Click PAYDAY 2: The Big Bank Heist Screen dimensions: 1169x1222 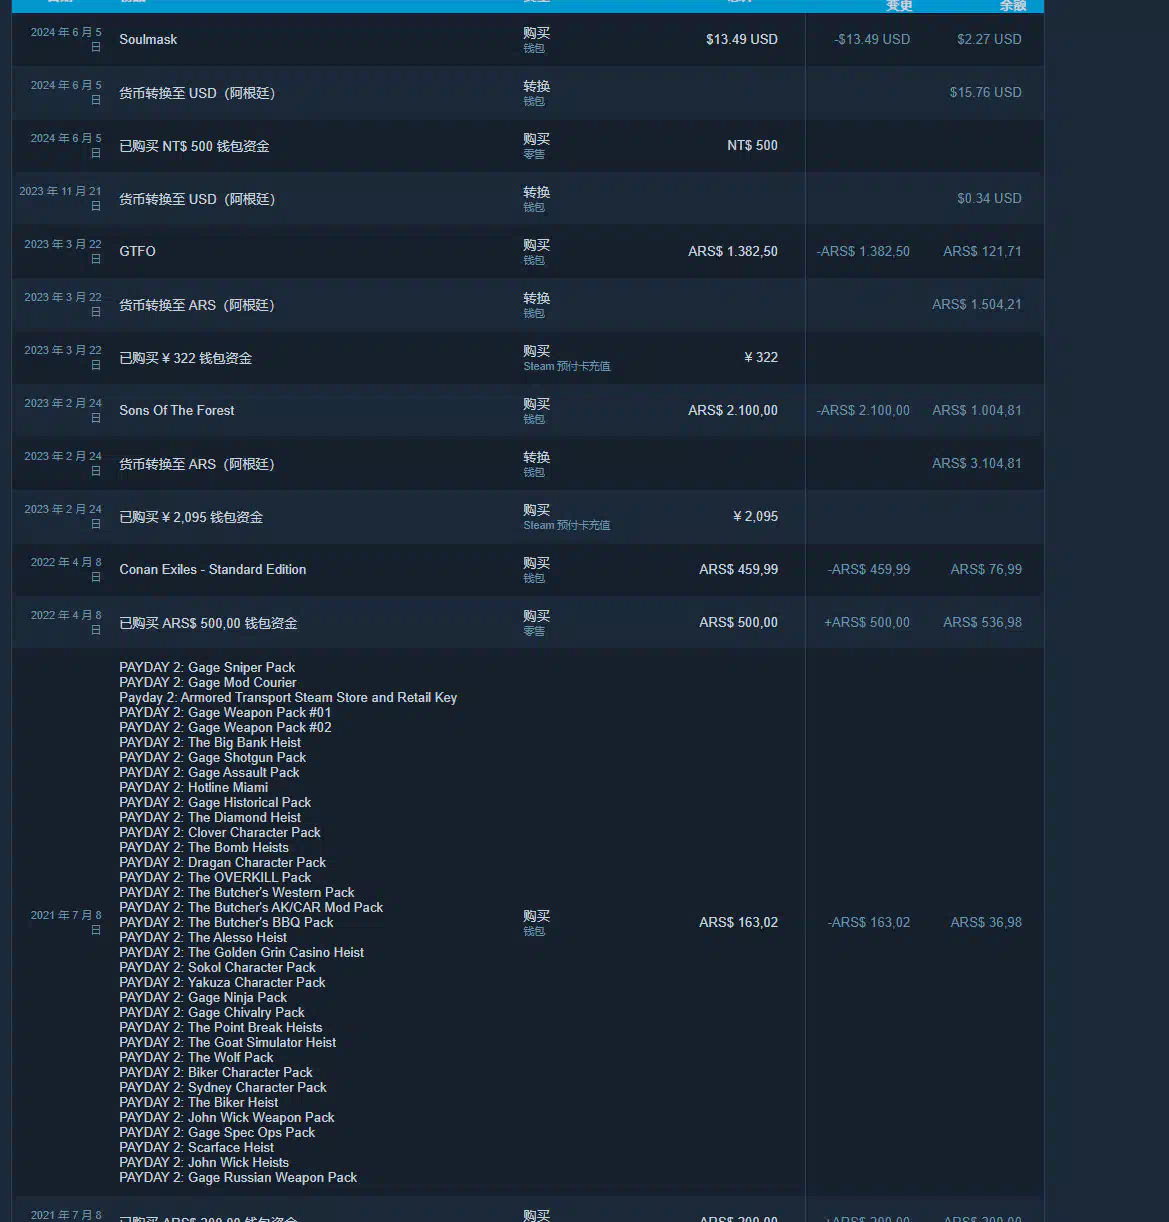point(210,742)
